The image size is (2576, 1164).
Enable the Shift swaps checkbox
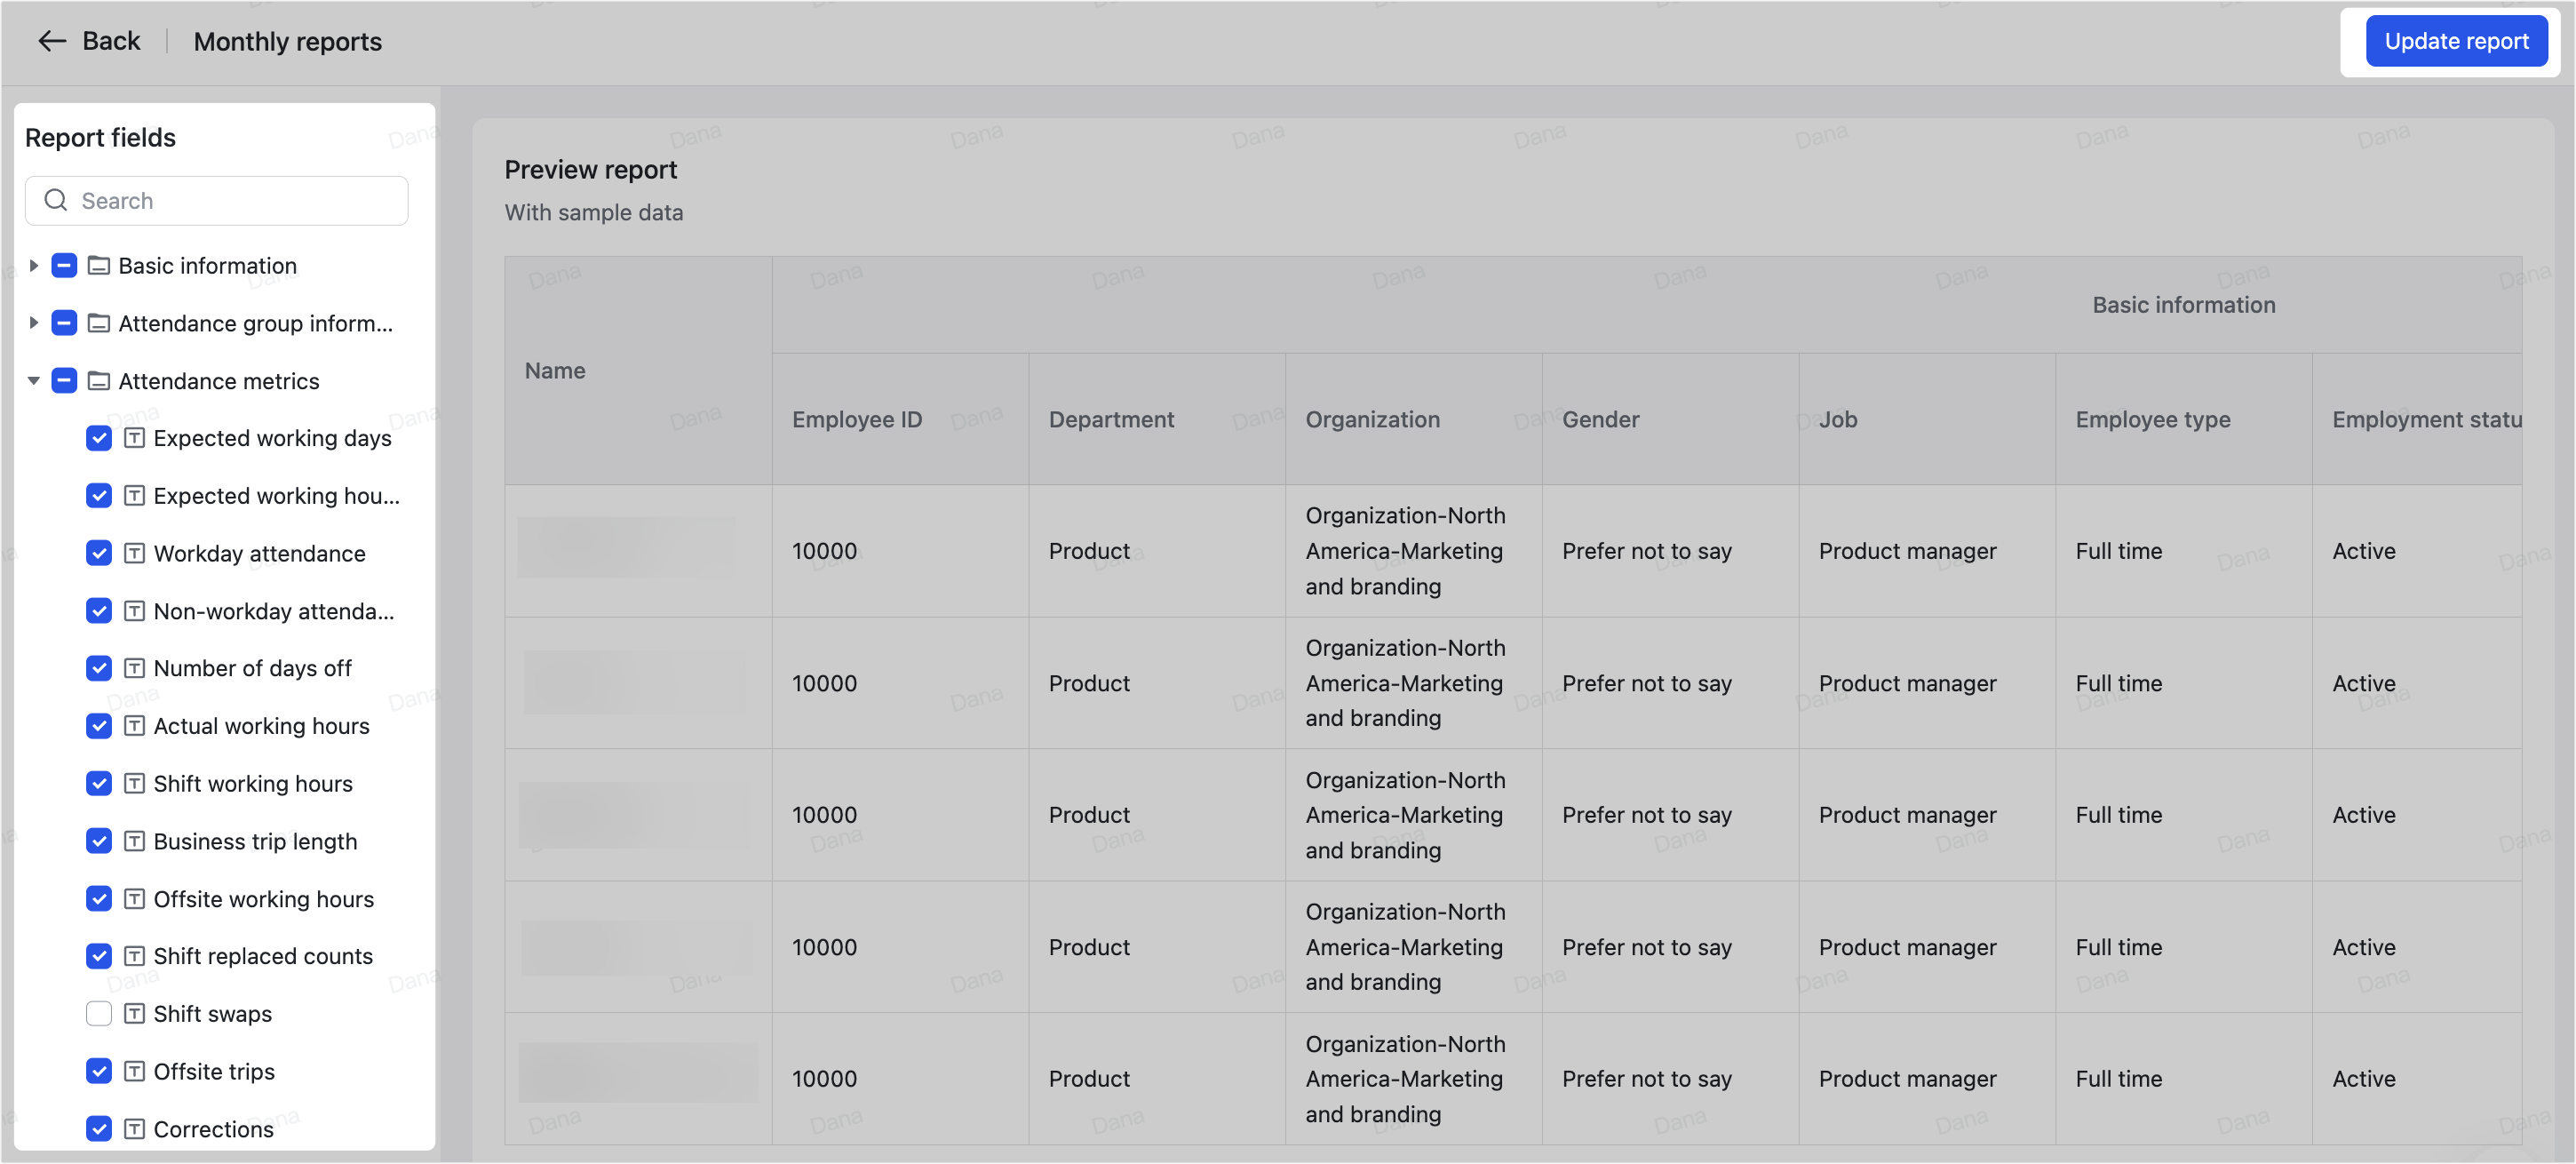click(x=98, y=1014)
